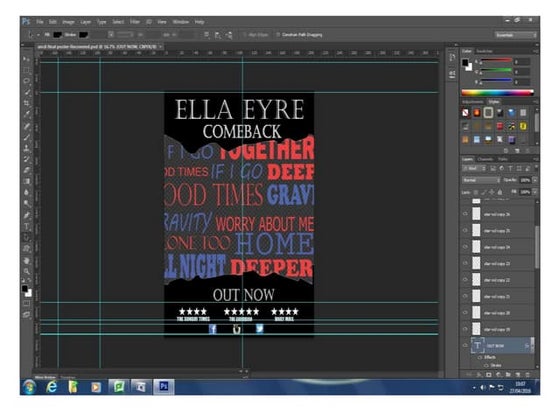Viewport: 560px width, 420px height.
Task: Open the path alignment icon in options bar
Action: coord(218,35)
